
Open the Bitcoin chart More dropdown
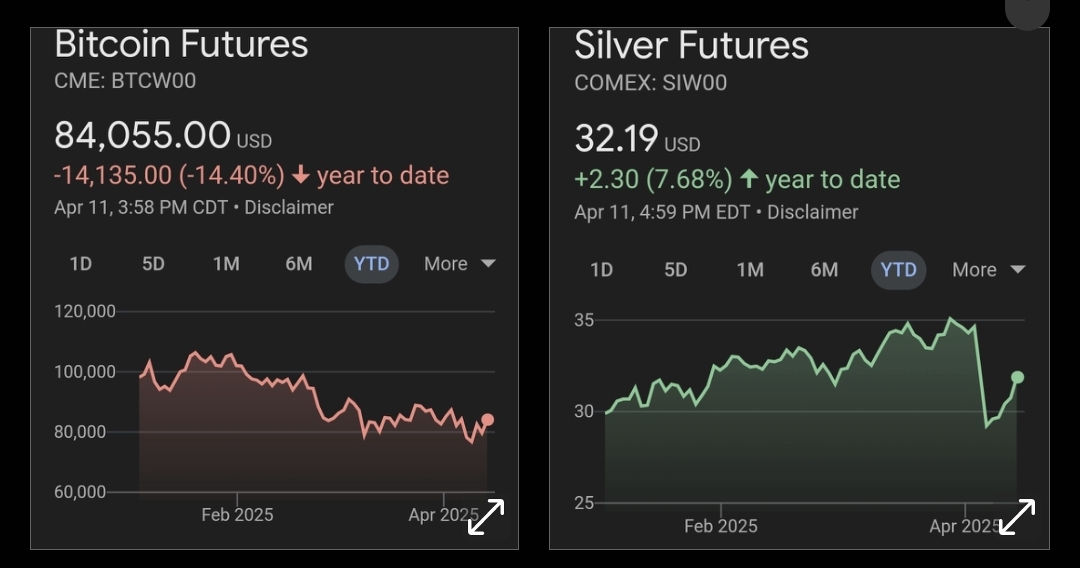459,264
